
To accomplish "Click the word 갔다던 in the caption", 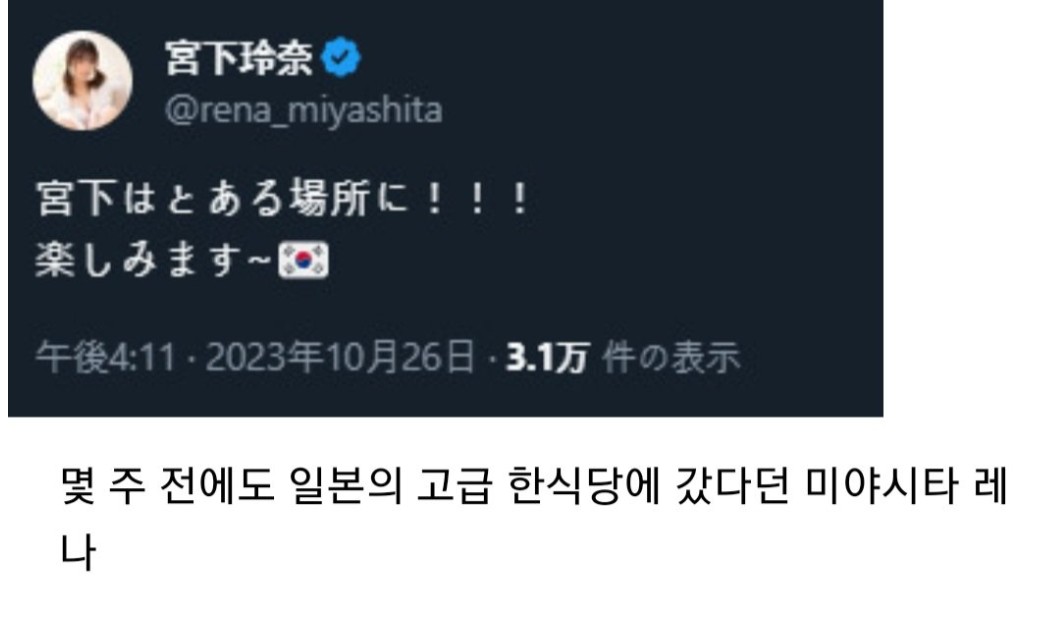I will point(733,485).
